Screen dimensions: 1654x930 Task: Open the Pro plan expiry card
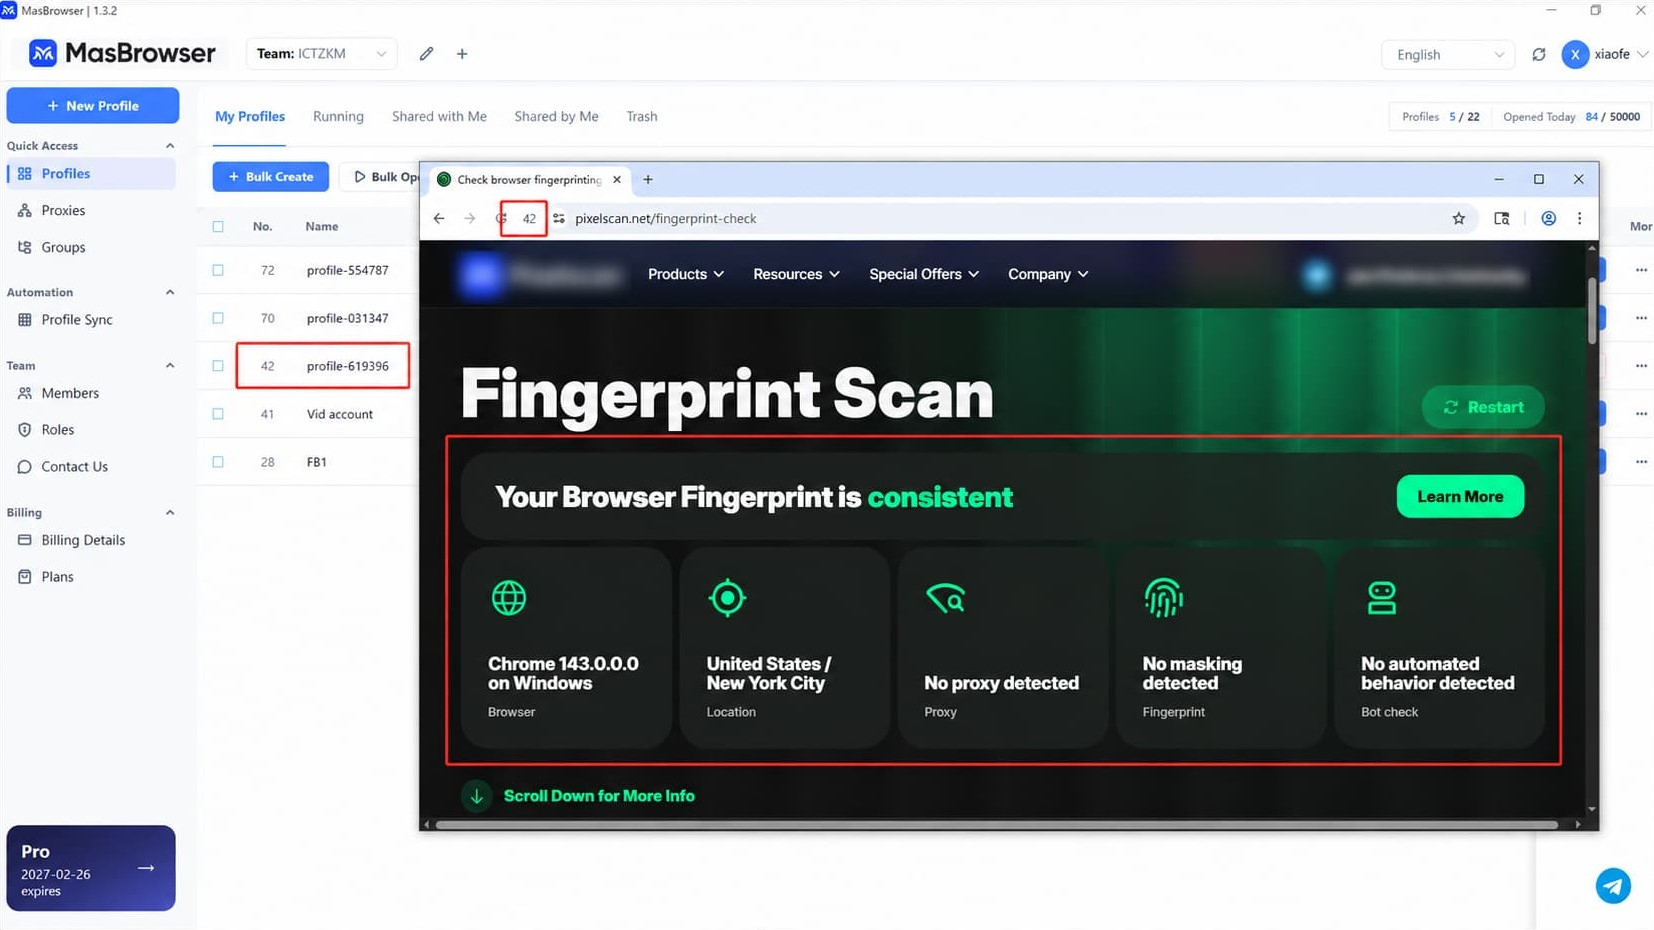click(91, 868)
